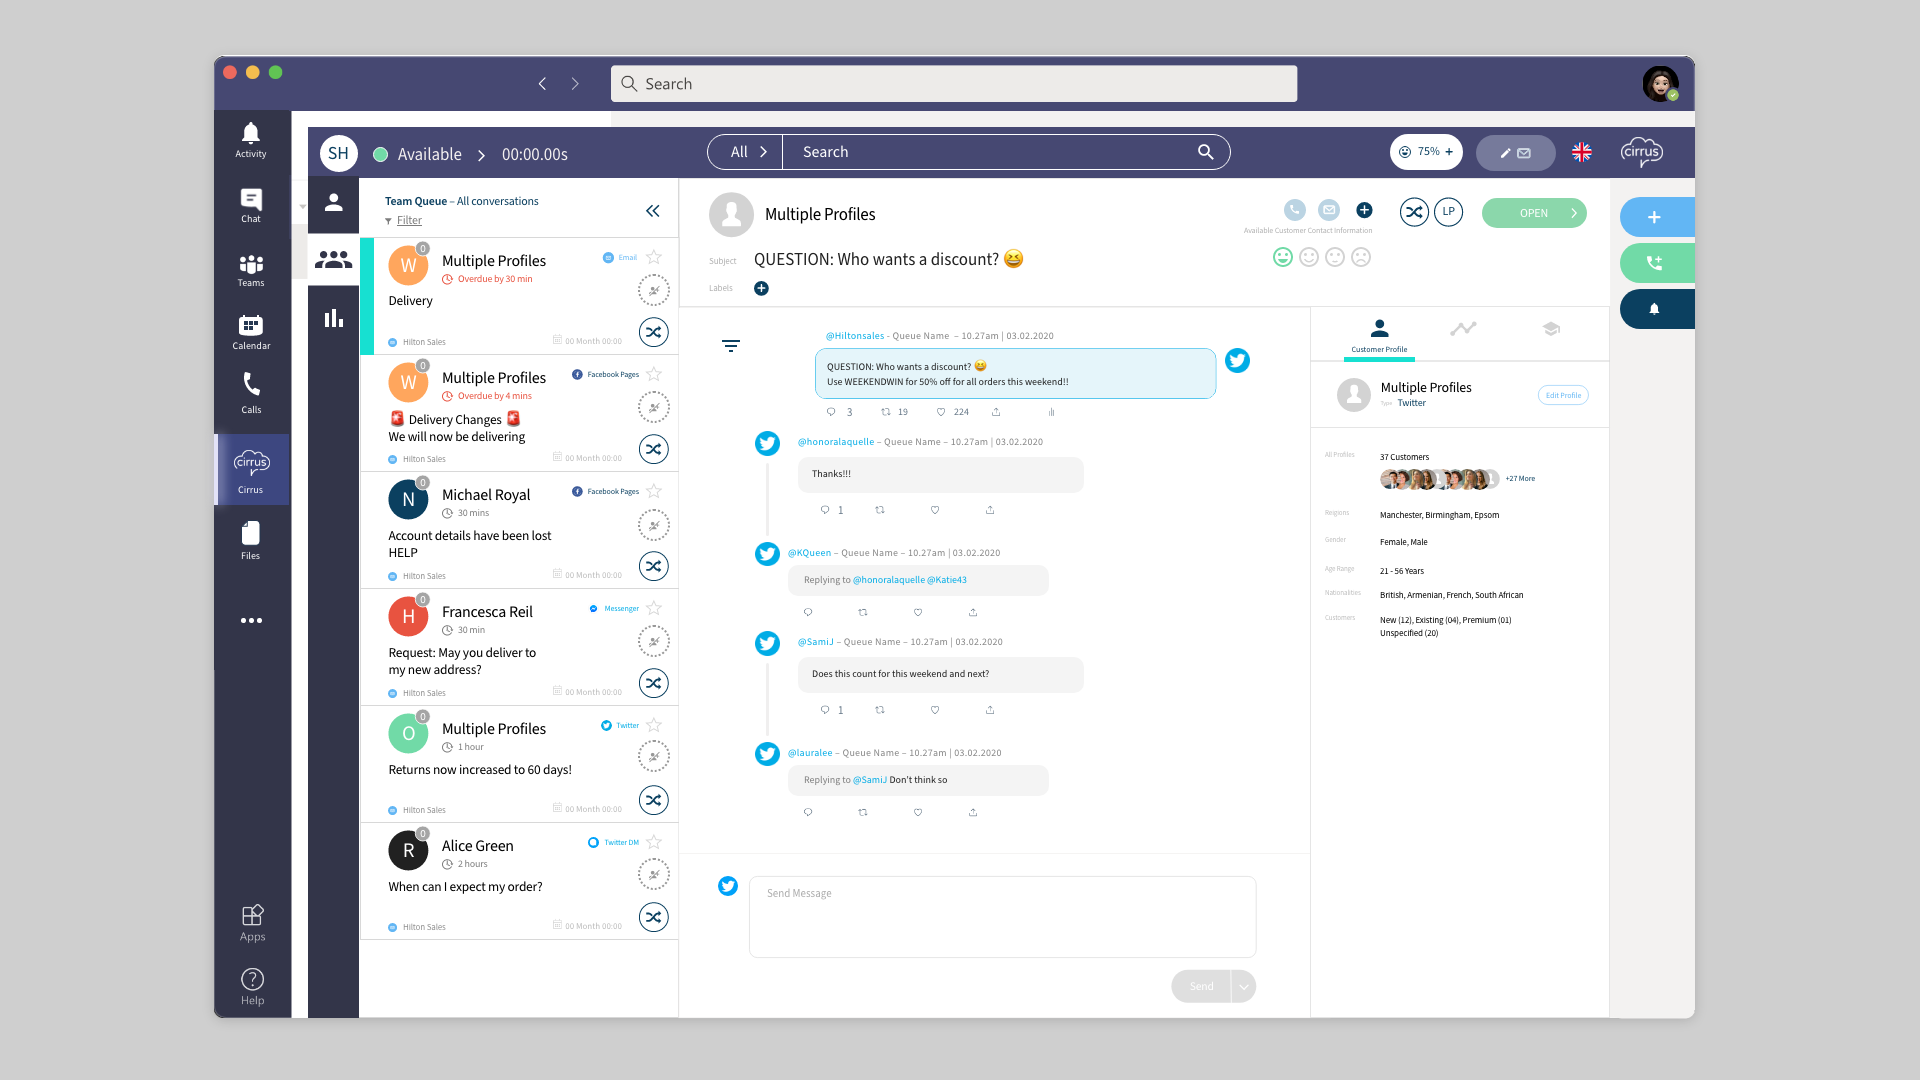Screen dimensions: 1920x1080
Task: Collapse the conversation list panel
Action: click(x=653, y=211)
